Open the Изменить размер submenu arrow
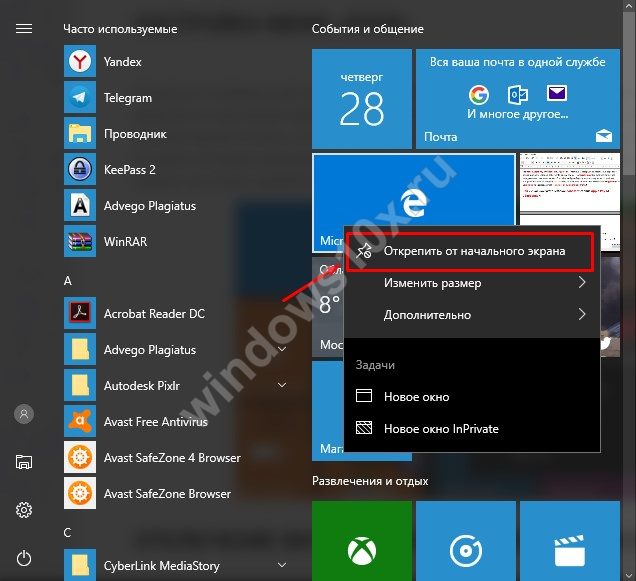This screenshot has width=636, height=581. point(582,282)
